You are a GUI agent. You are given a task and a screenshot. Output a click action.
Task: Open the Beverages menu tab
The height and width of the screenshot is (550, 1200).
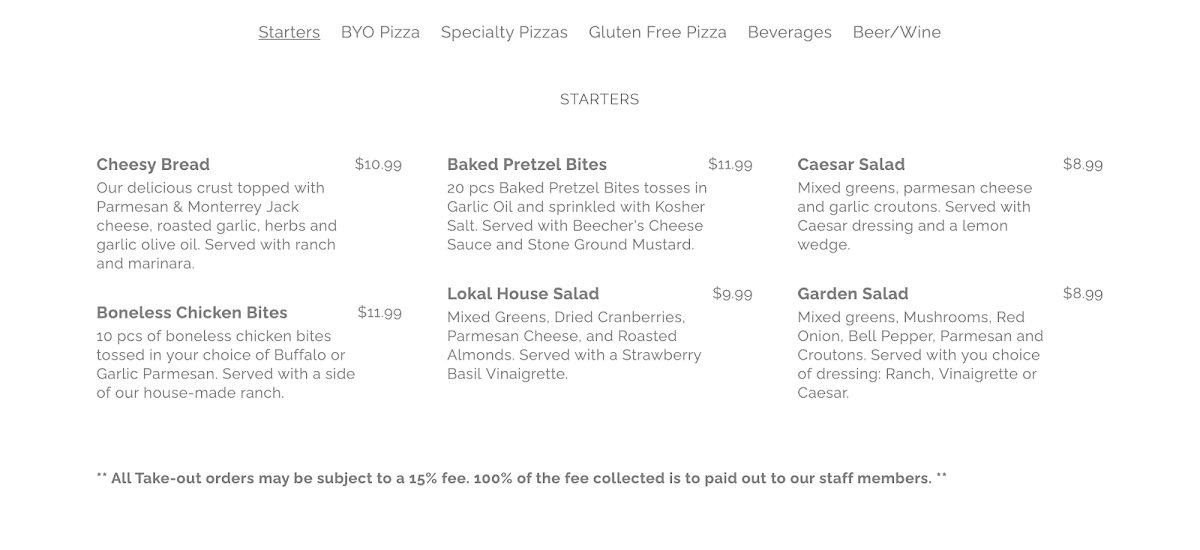point(789,32)
